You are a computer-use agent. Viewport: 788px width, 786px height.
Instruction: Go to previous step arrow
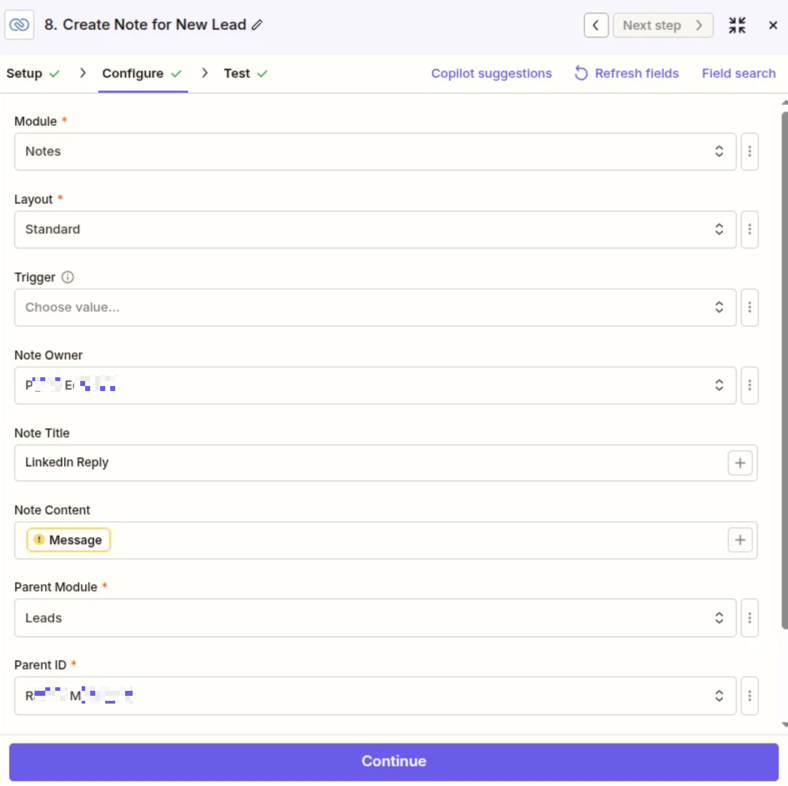point(596,25)
